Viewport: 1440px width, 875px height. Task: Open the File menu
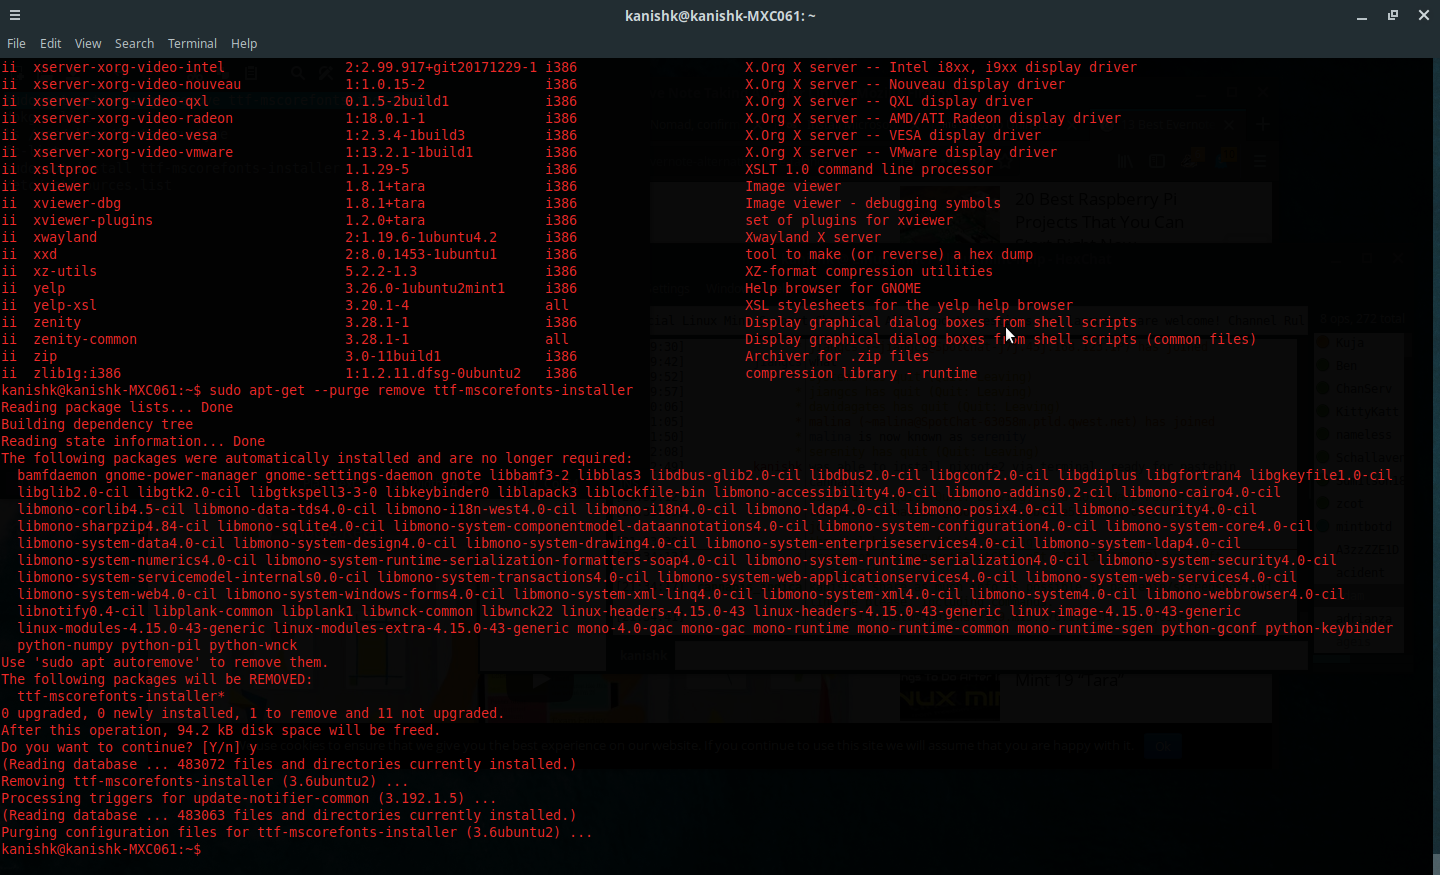16,44
